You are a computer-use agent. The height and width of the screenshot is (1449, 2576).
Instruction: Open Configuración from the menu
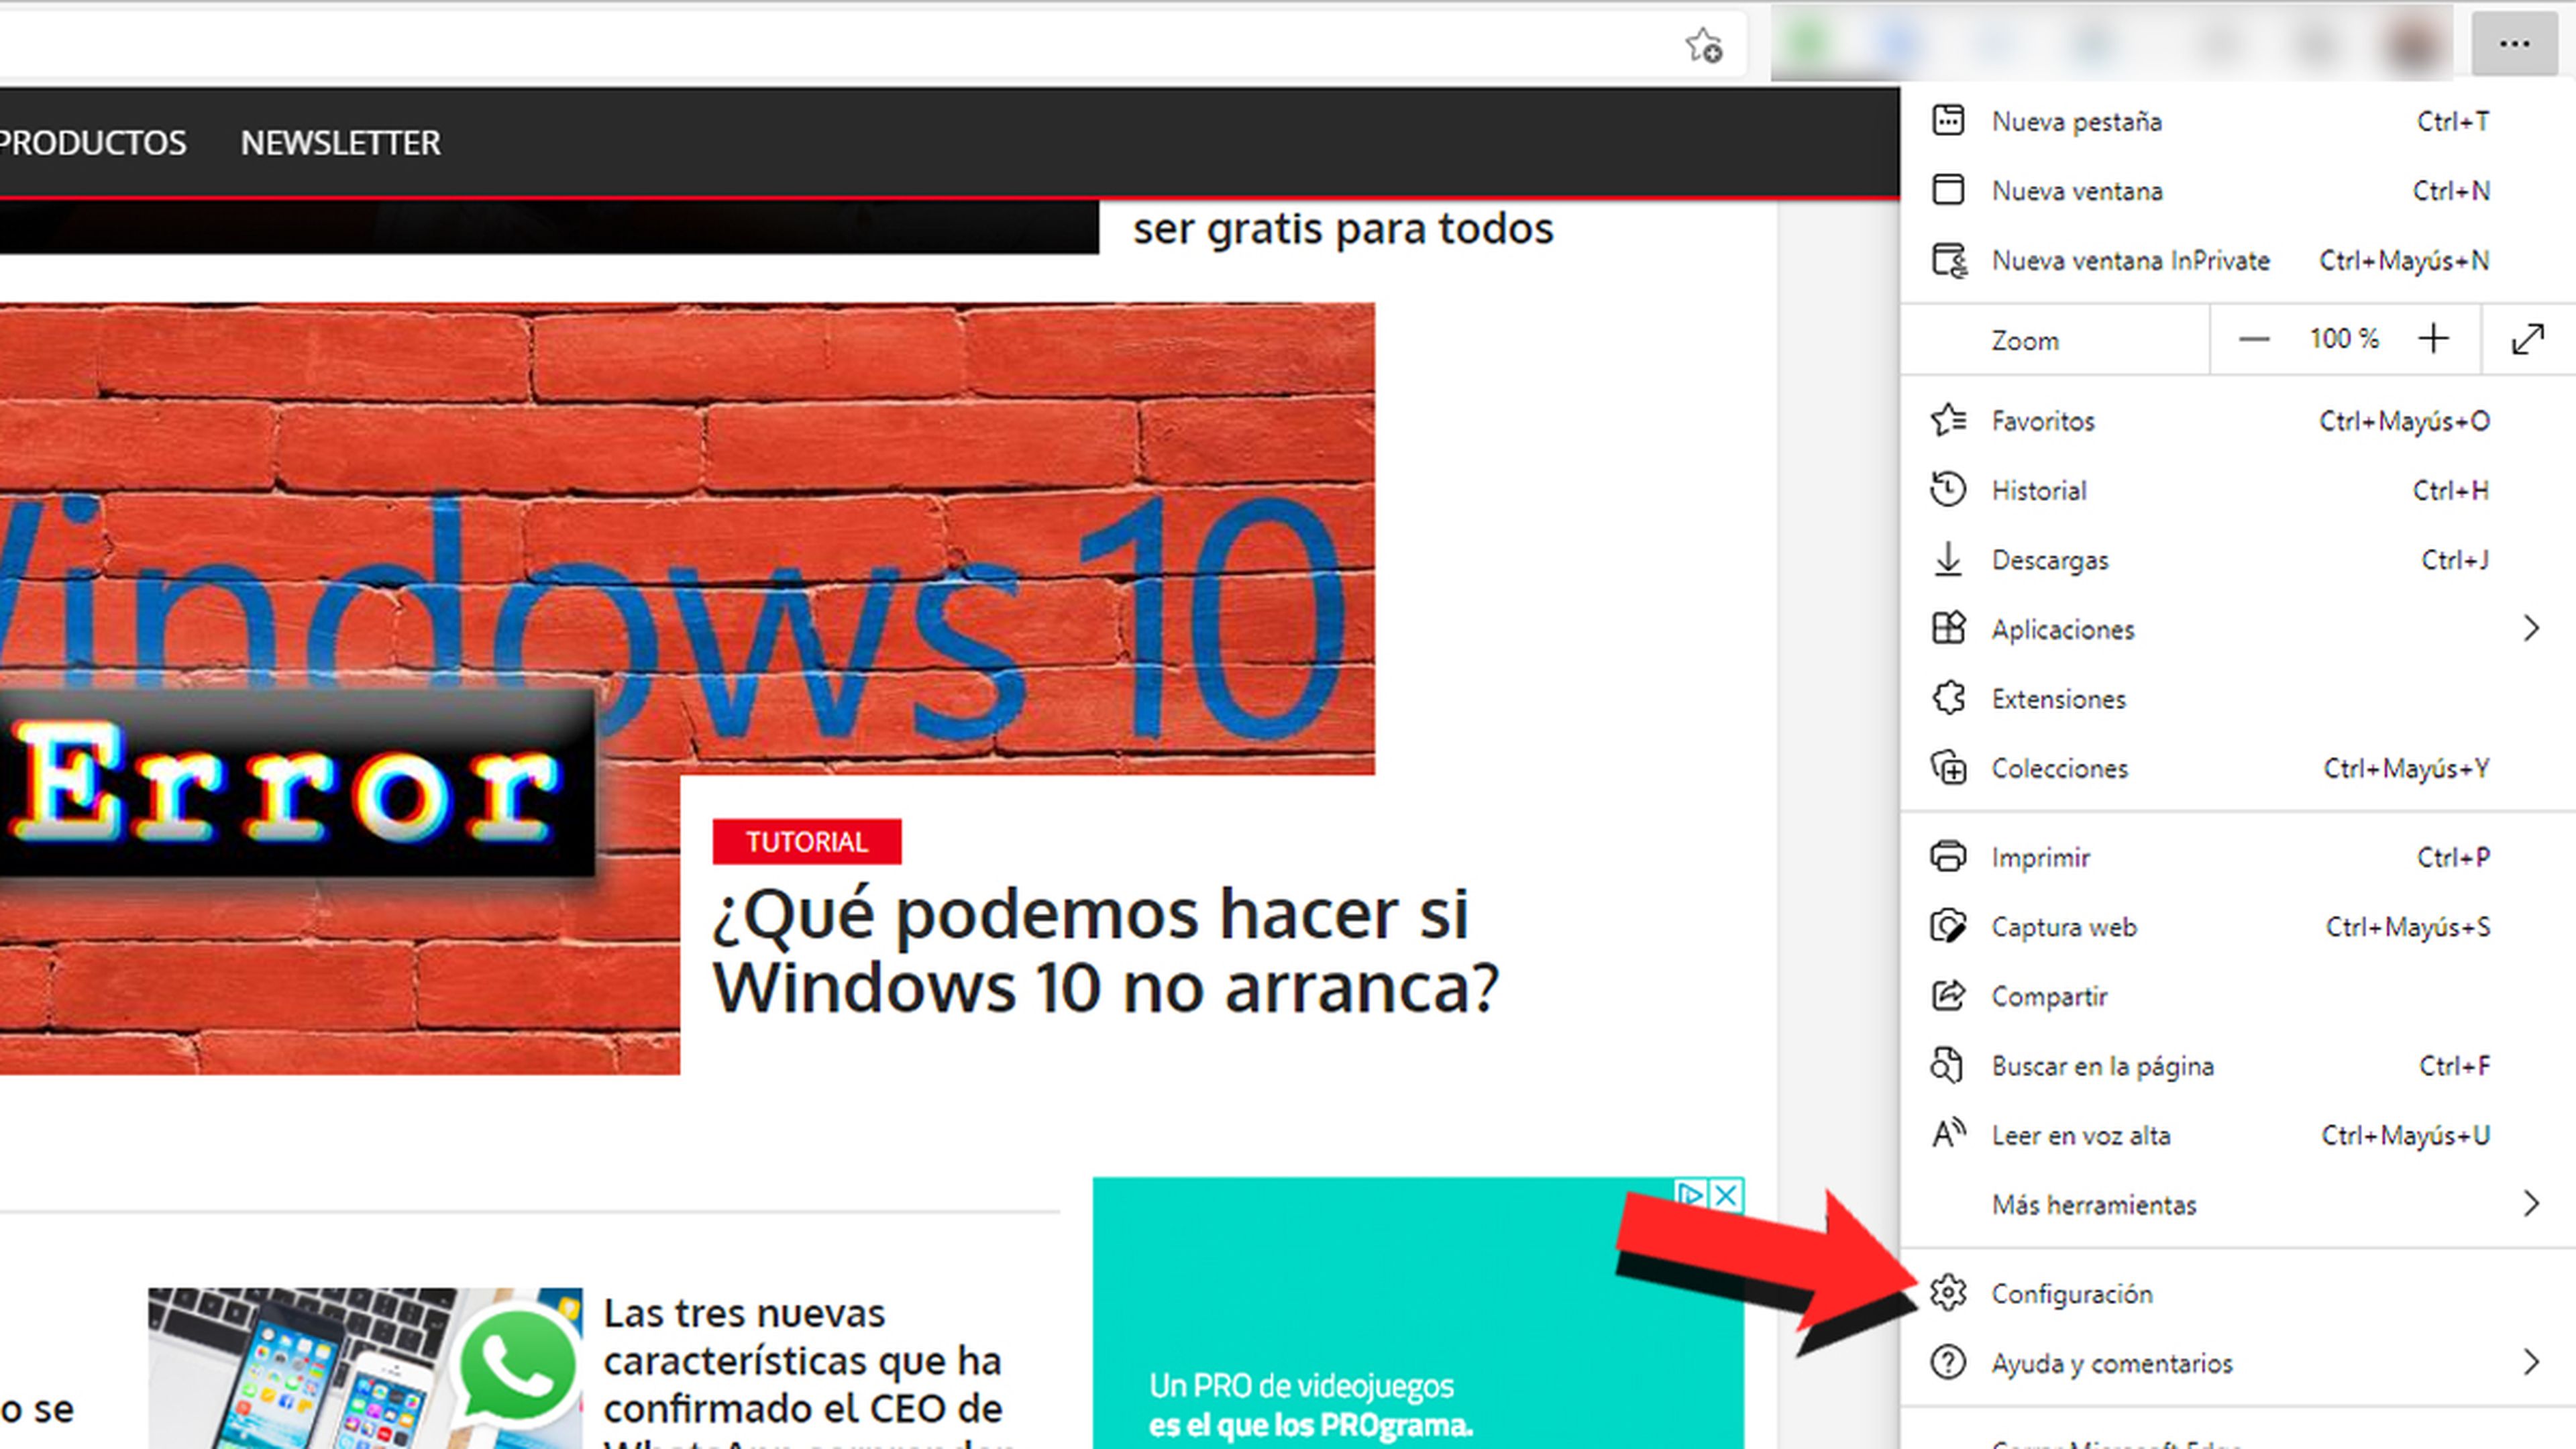click(2238, 1293)
